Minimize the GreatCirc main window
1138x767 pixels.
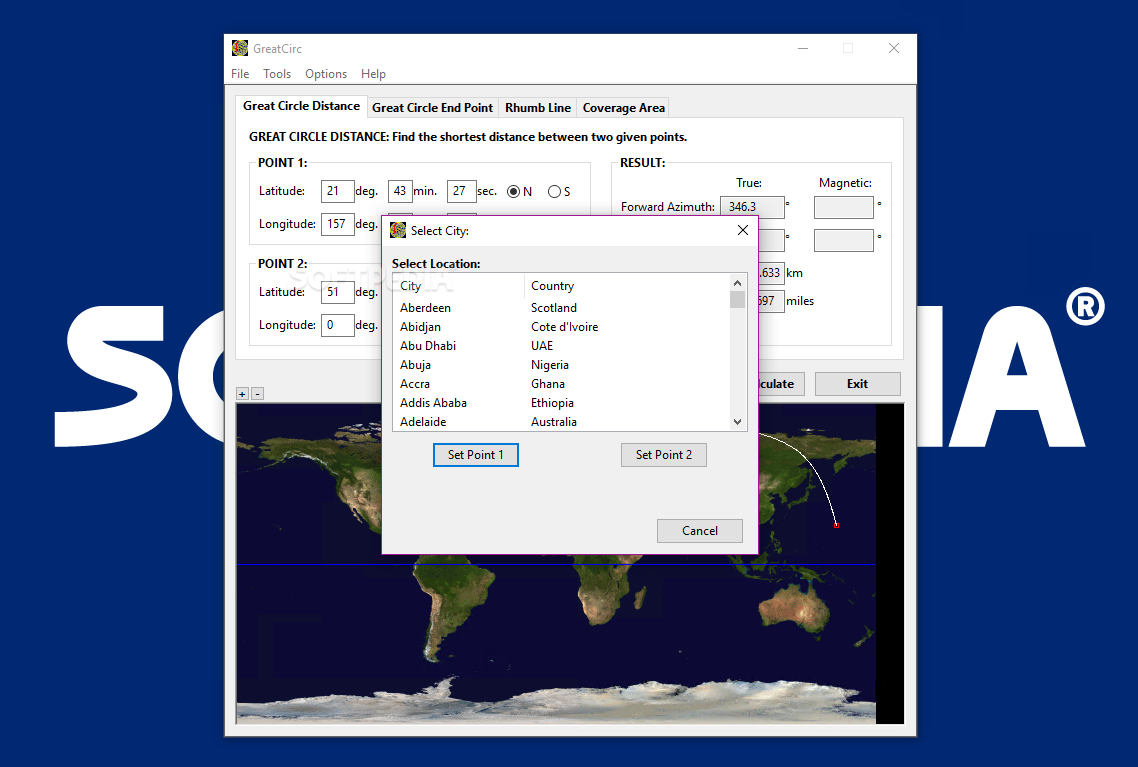pos(803,48)
